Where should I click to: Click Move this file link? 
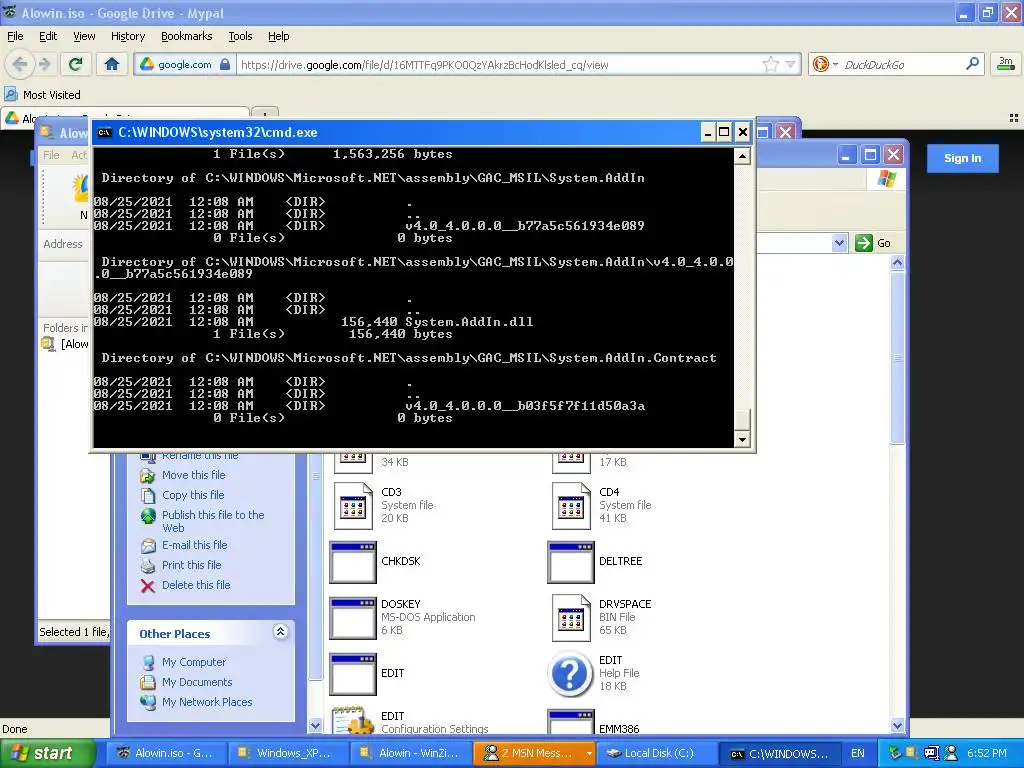pos(193,475)
